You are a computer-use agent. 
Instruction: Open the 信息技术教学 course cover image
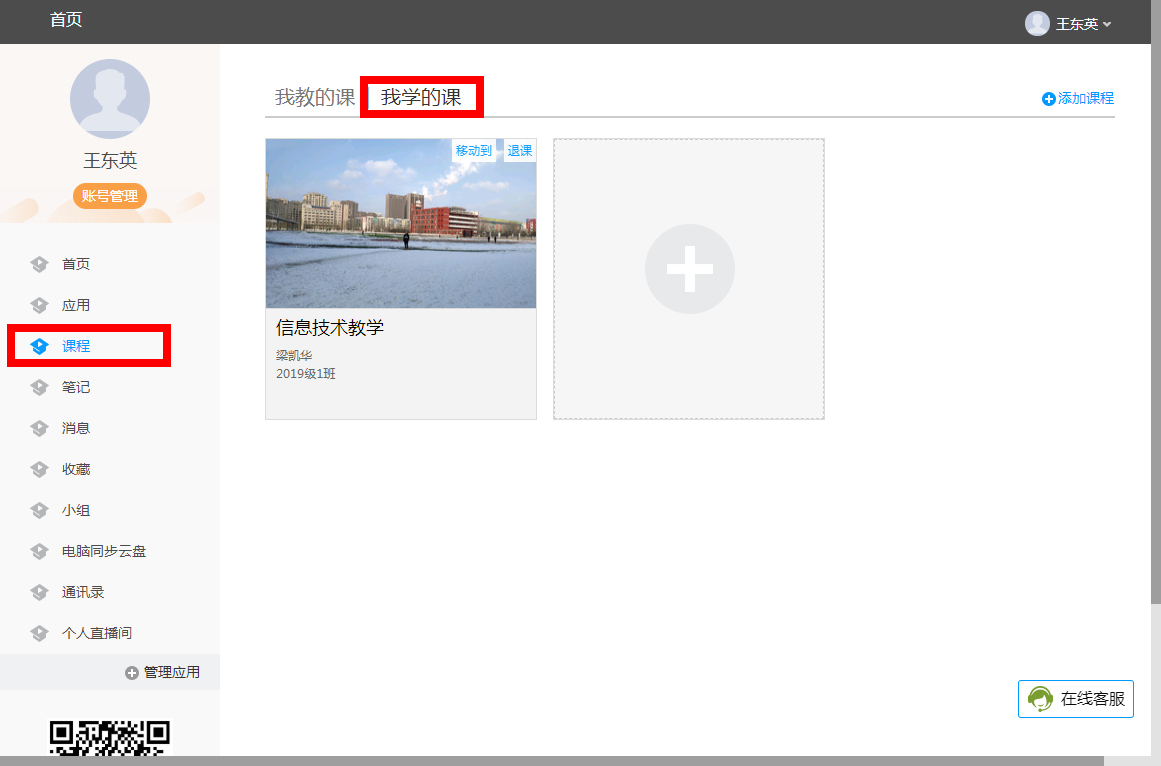point(401,223)
